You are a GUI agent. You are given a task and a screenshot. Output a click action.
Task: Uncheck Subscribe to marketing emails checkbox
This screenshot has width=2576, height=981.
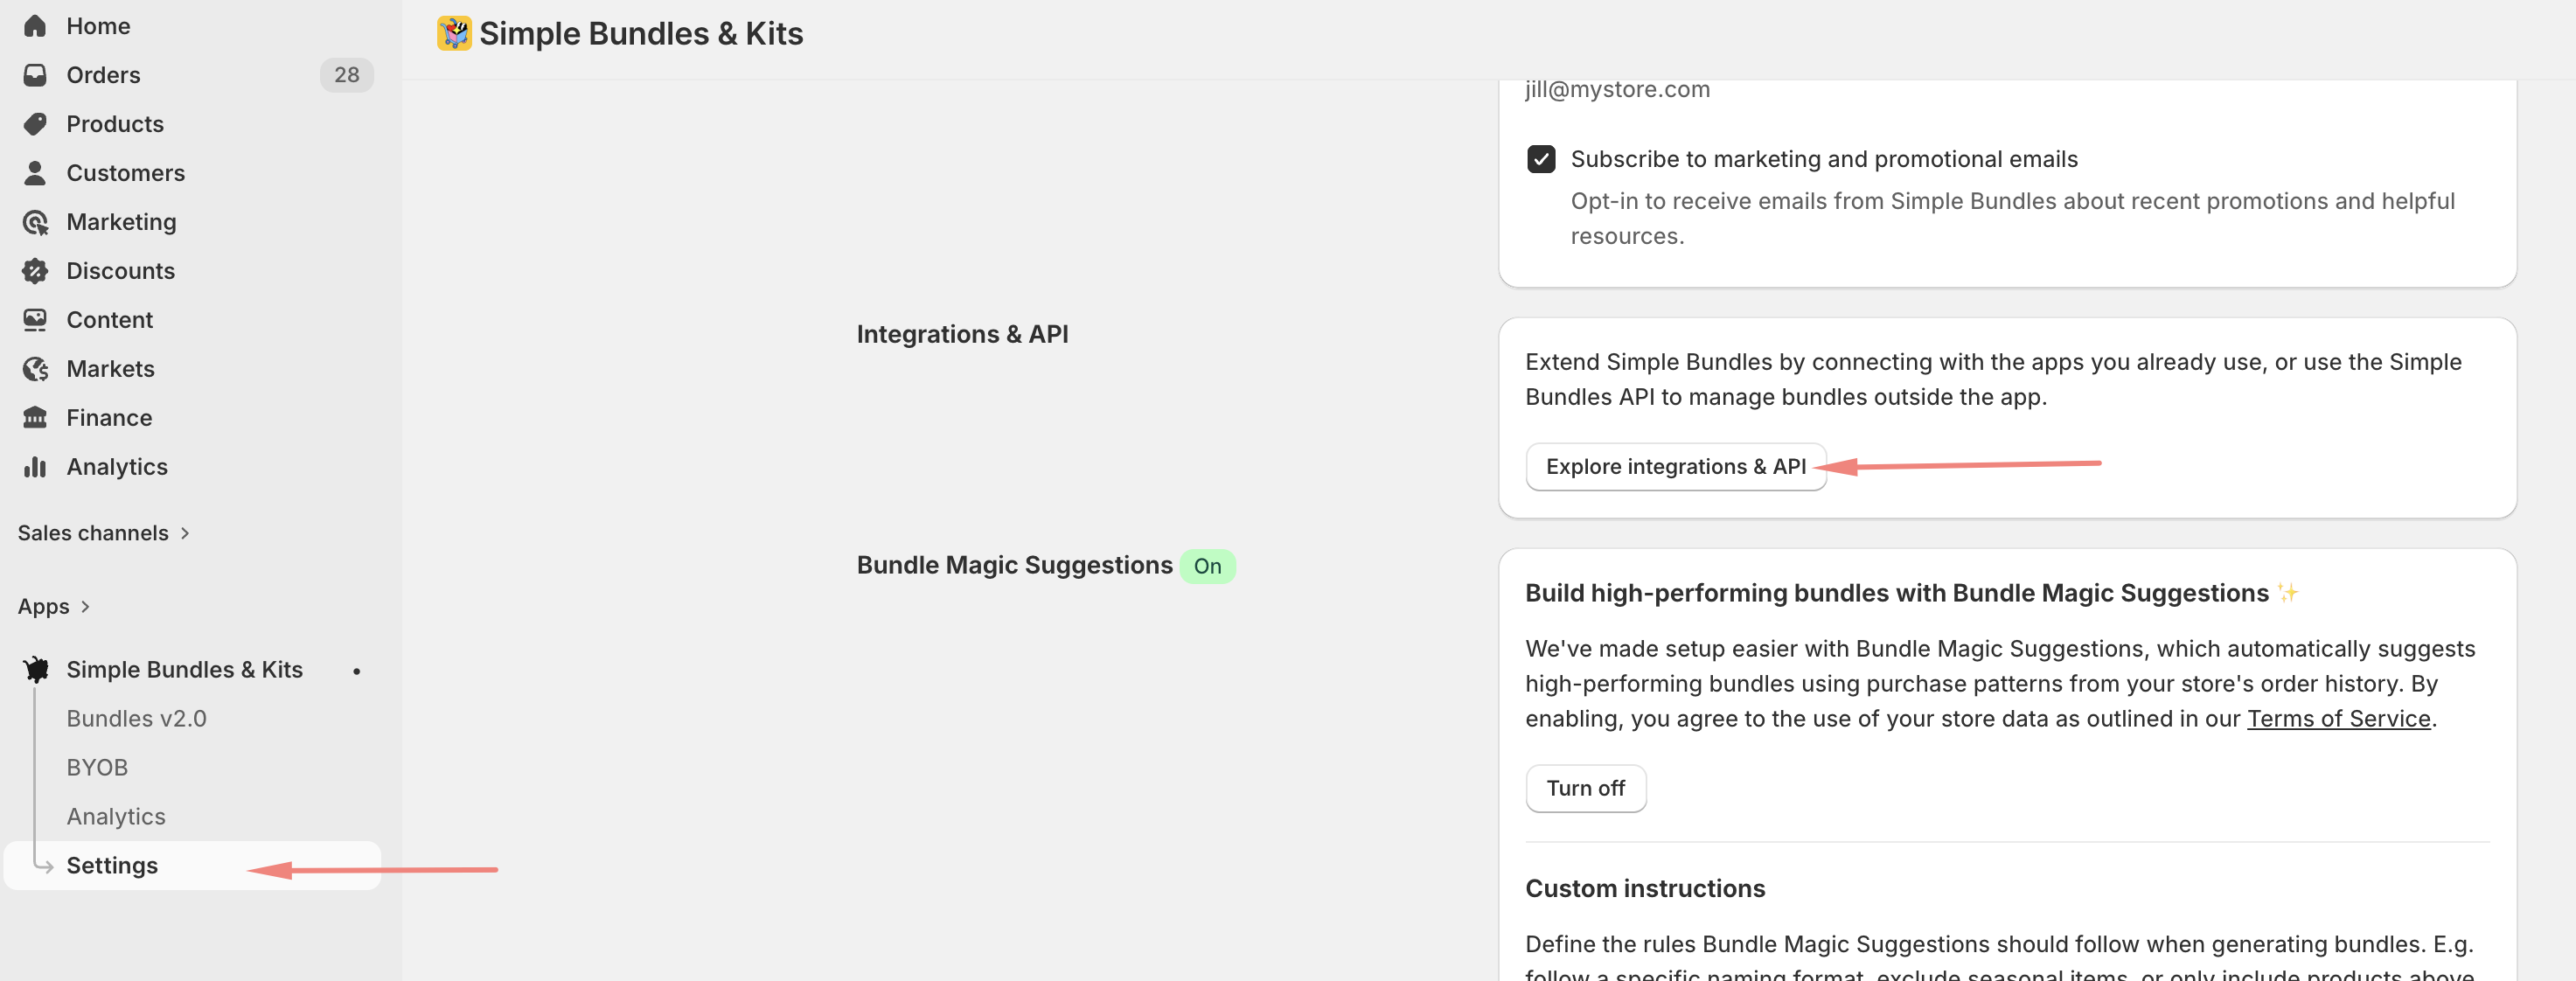point(1540,159)
